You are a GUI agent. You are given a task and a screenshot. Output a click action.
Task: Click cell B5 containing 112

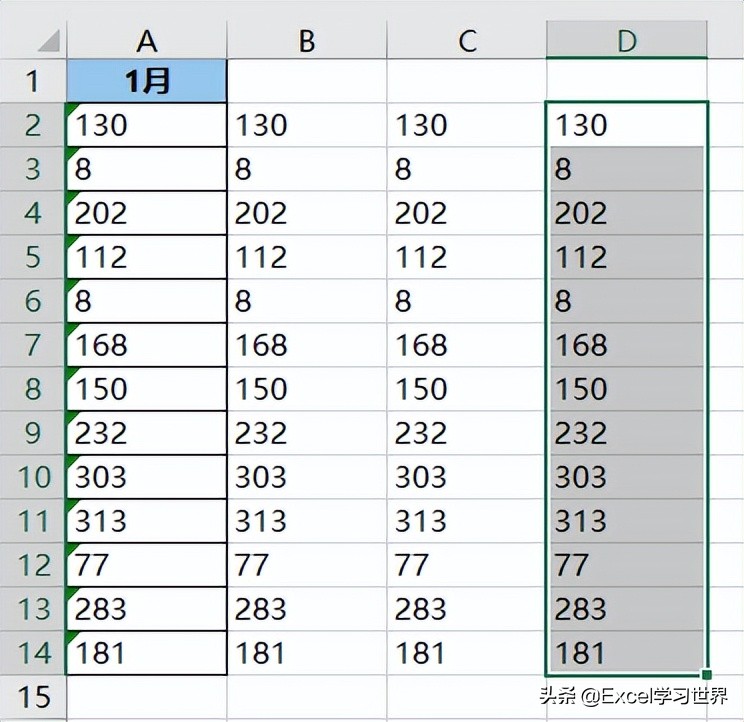[307, 257]
